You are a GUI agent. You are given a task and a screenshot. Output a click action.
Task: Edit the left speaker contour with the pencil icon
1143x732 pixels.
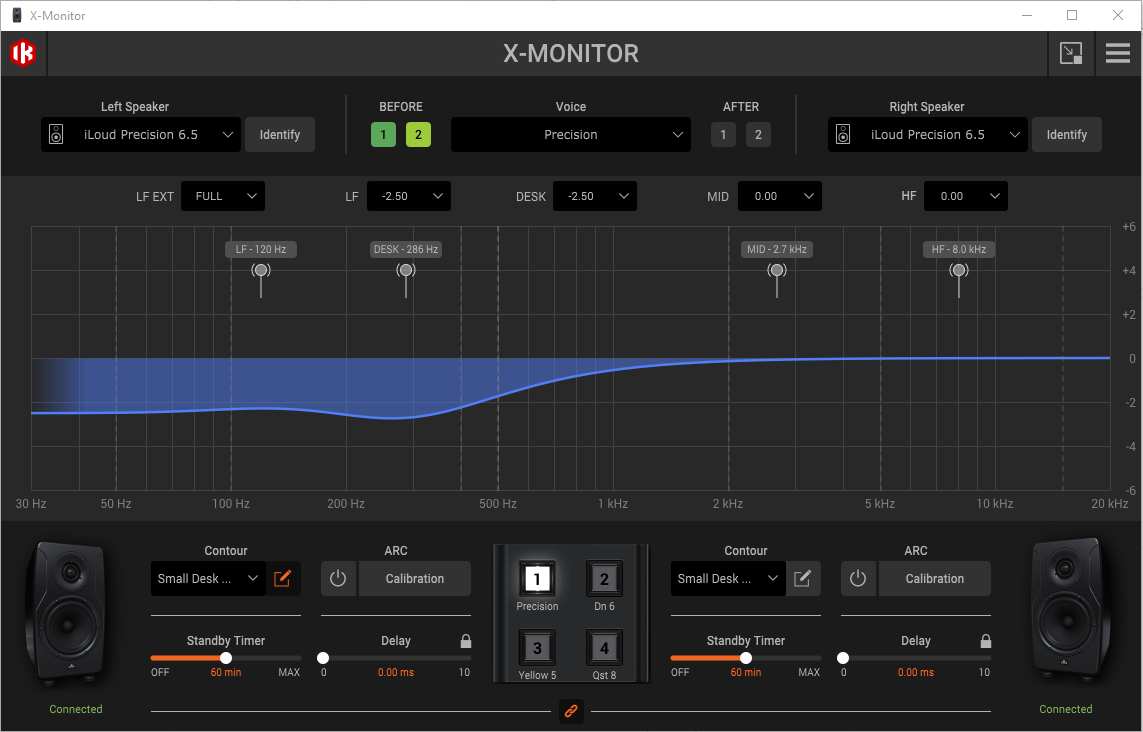click(x=283, y=579)
